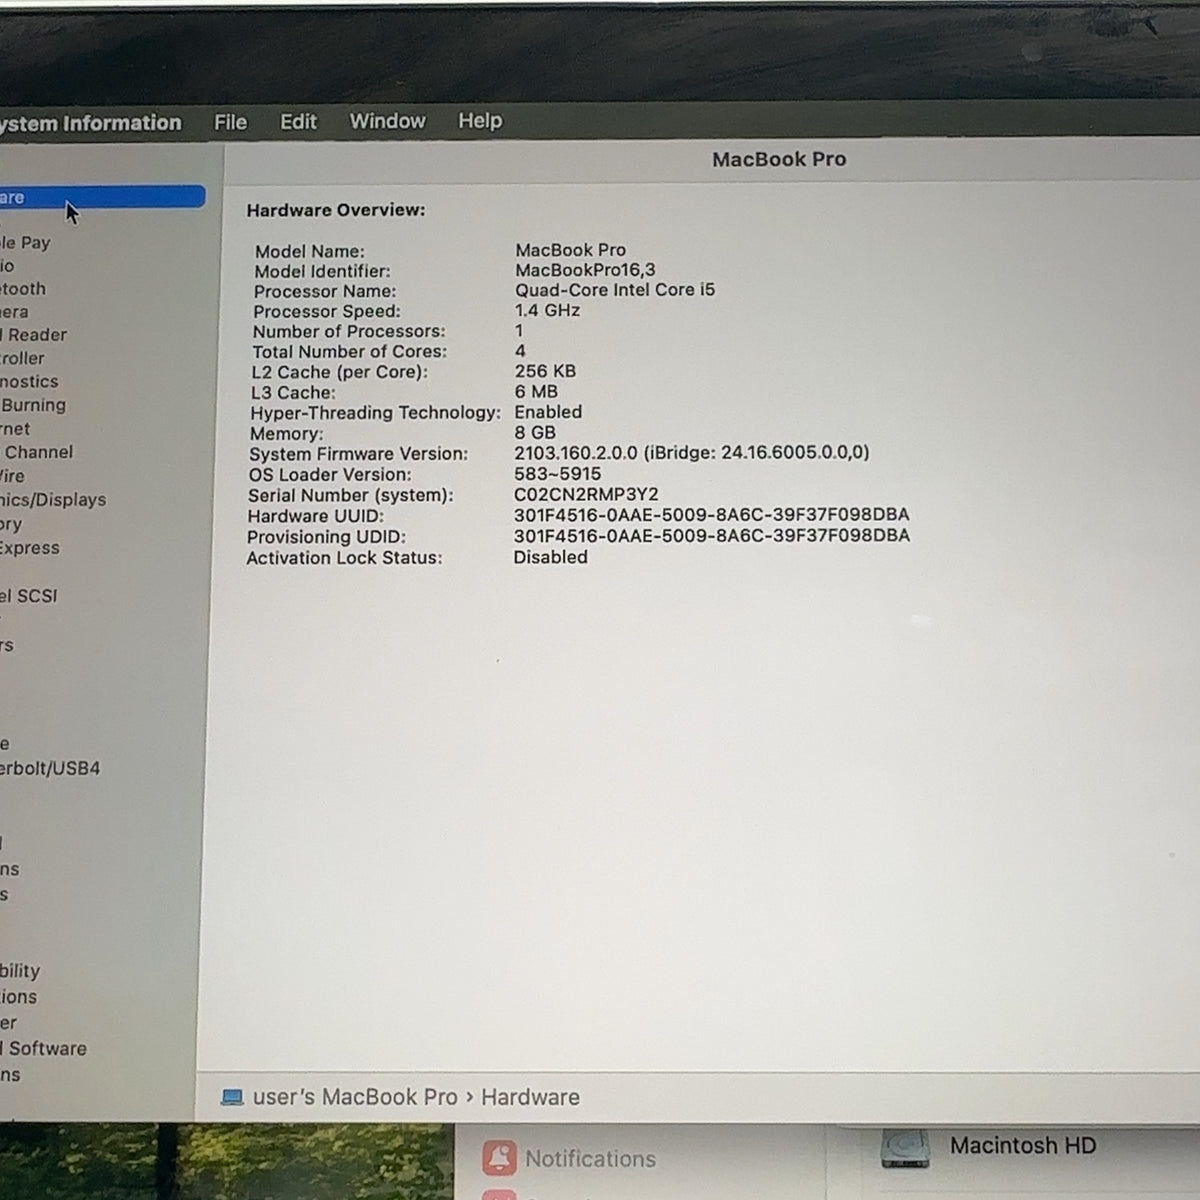The height and width of the screenshot is (1200, 1200).
Task: Open the File menu
Action: coord(230,122)
